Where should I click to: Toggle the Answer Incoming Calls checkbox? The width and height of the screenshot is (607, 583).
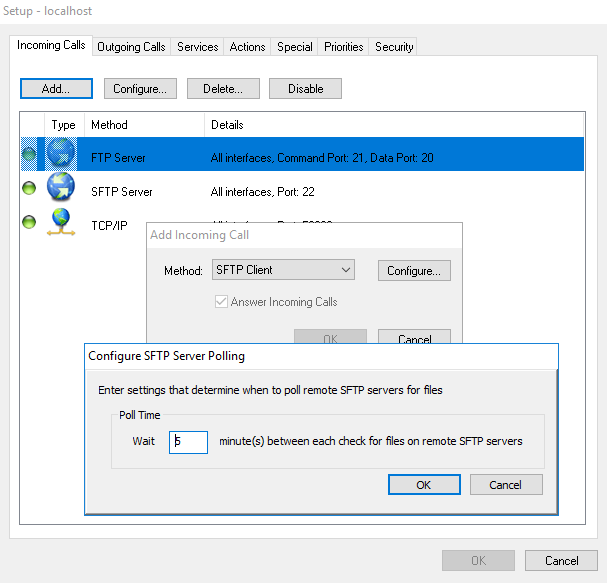(221, 302)
